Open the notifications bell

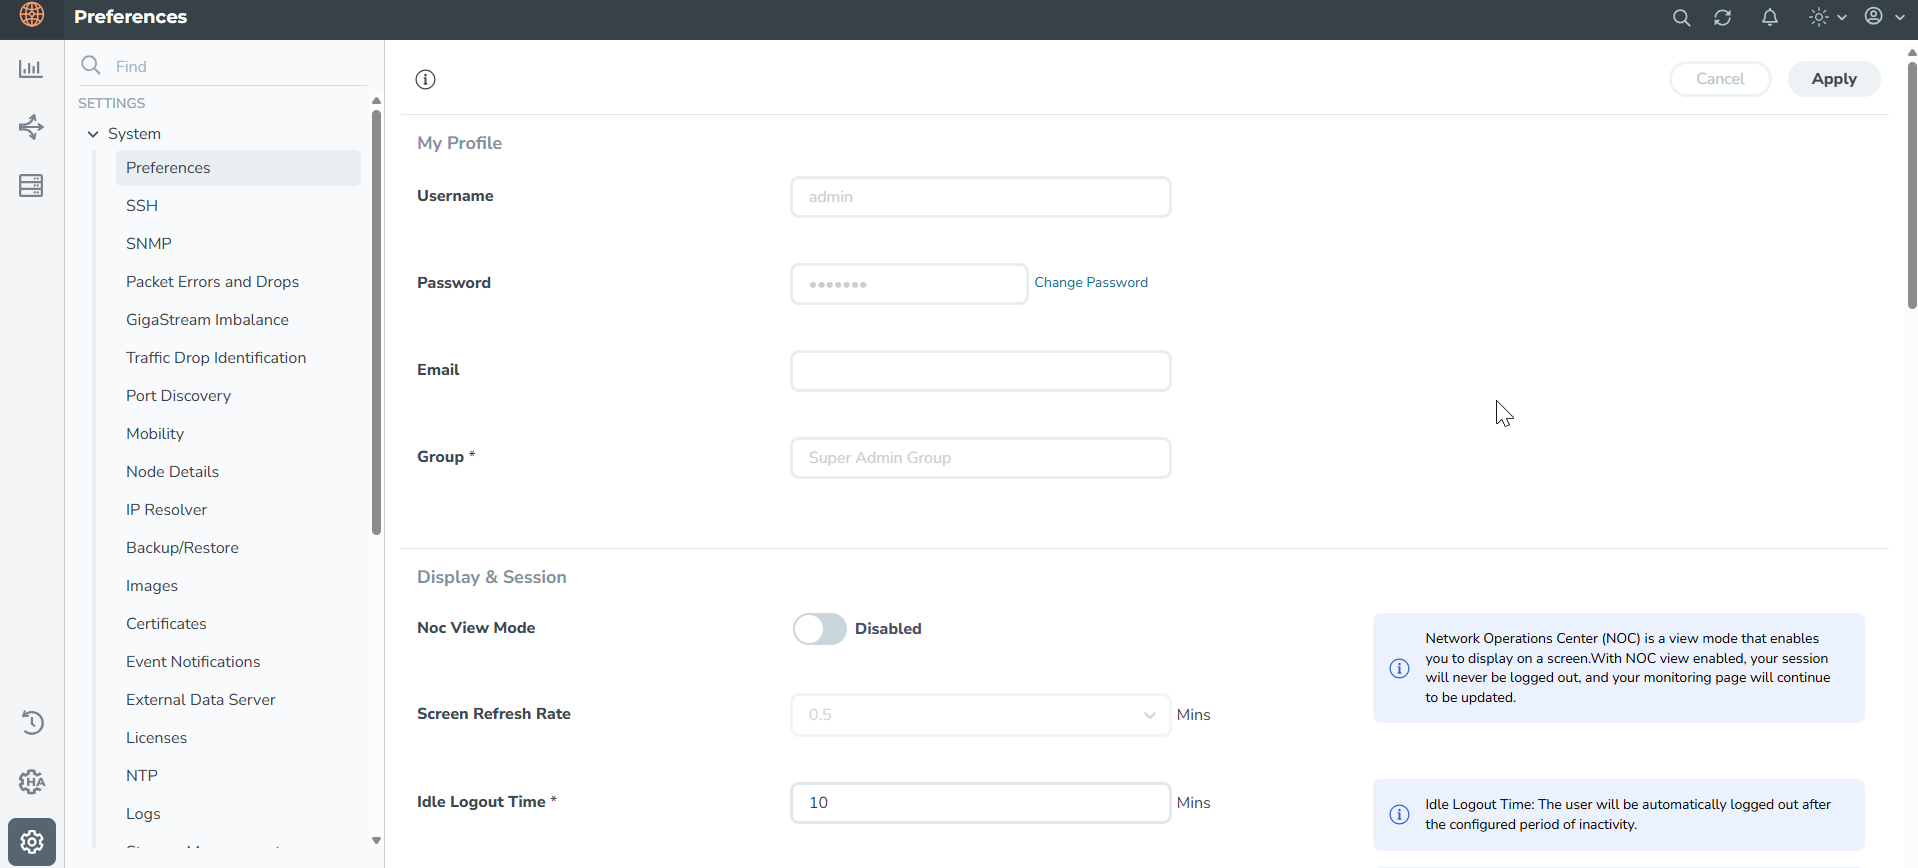(x=1769, y=18)
